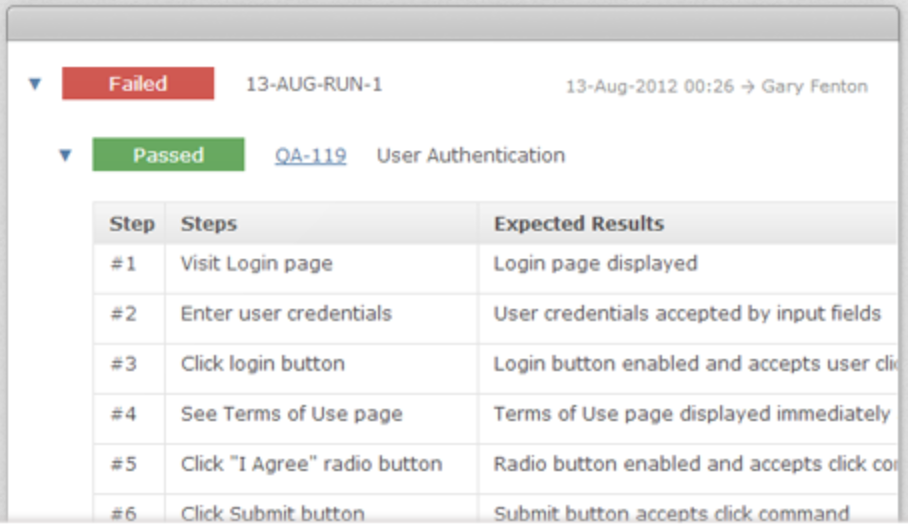Screen dimensions: 908x530
Task: Collapse the QA-119 User Authentication section
Action: [x=65, y=155]
